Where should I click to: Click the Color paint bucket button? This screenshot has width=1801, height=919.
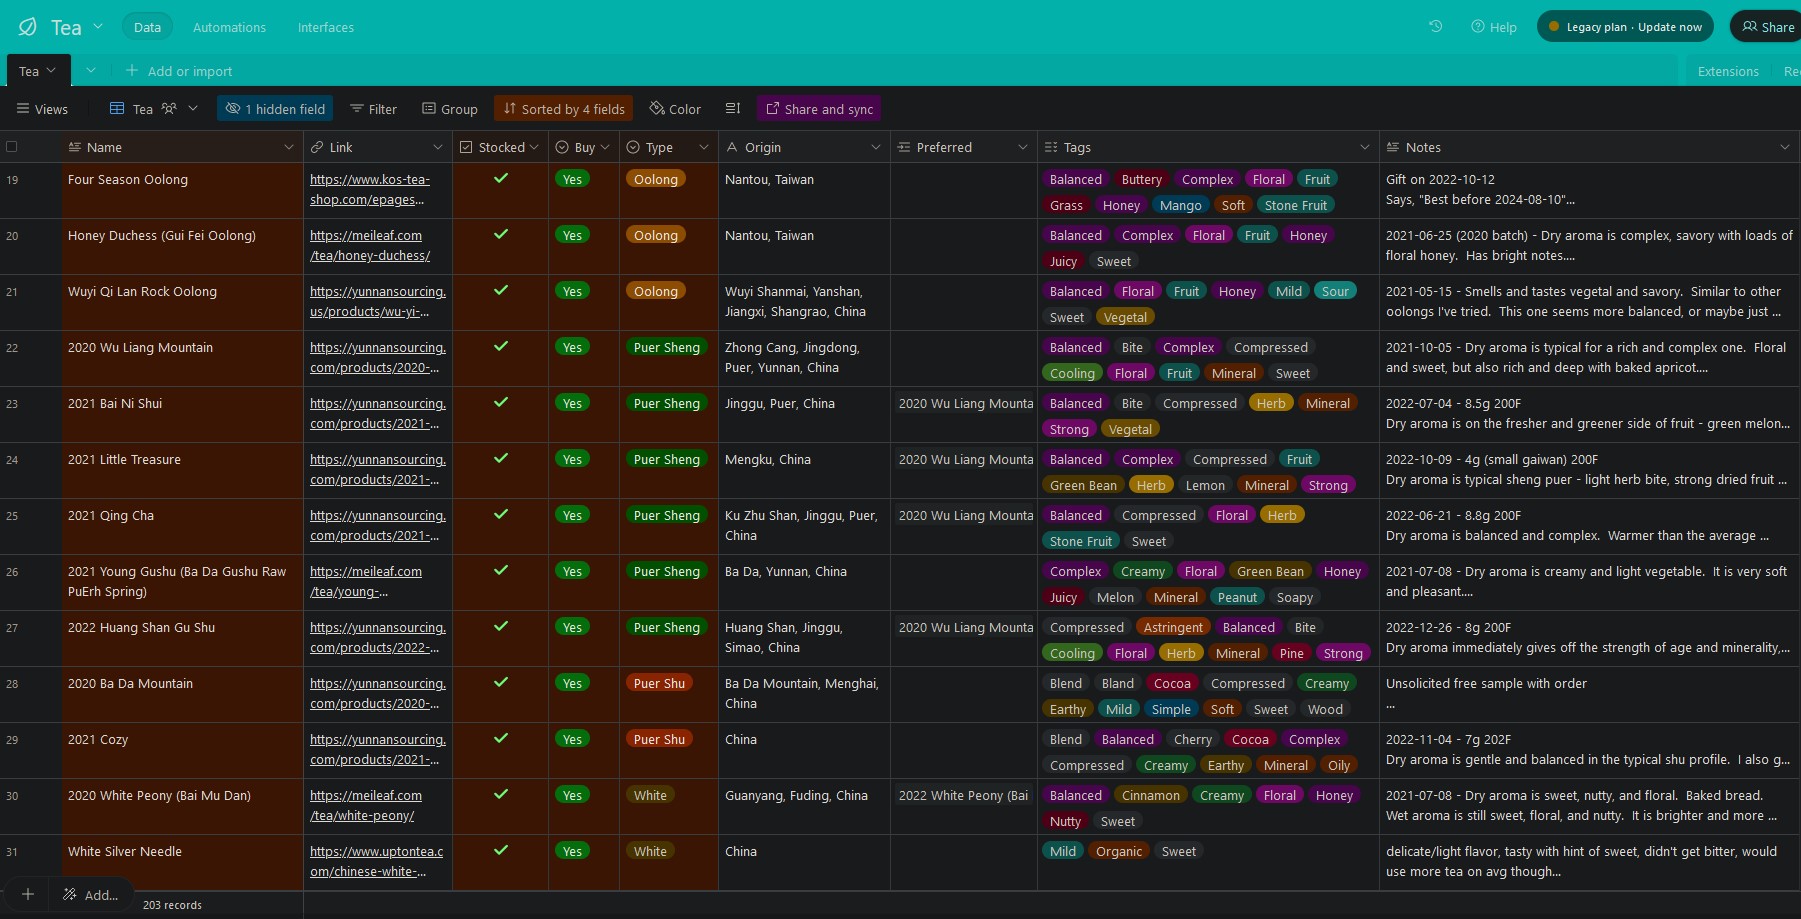point(675,109)
